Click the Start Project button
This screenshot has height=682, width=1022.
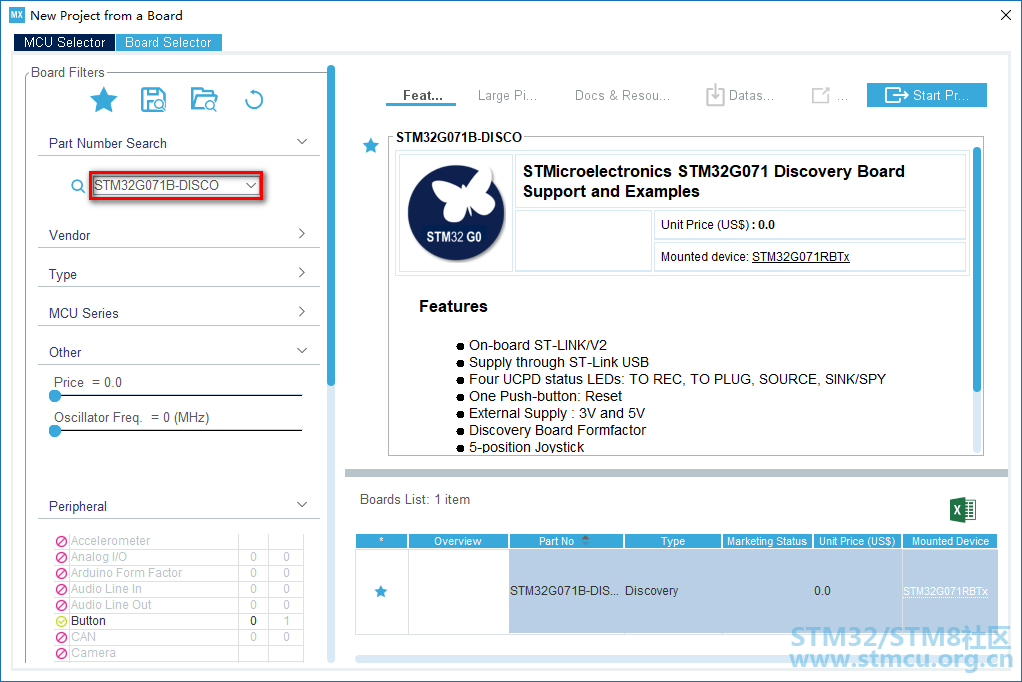click(x=926, y=95)
